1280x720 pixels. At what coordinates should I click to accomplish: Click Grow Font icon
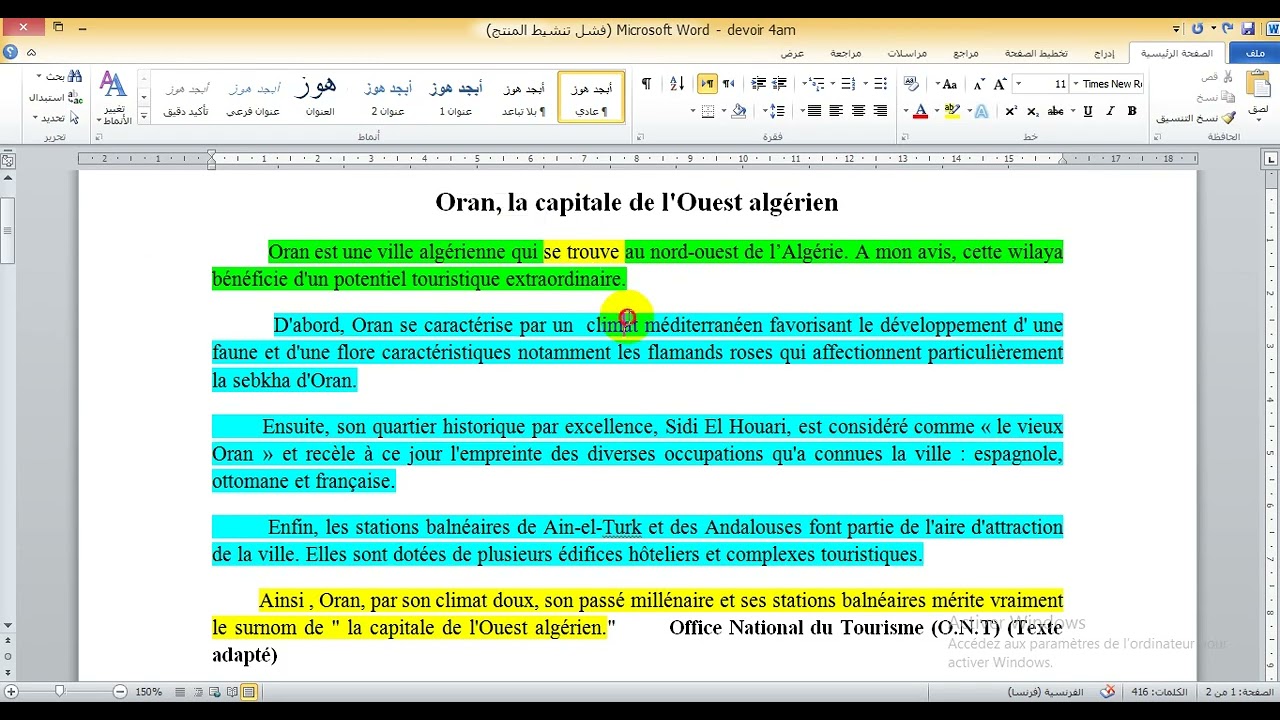coord(999,84)
